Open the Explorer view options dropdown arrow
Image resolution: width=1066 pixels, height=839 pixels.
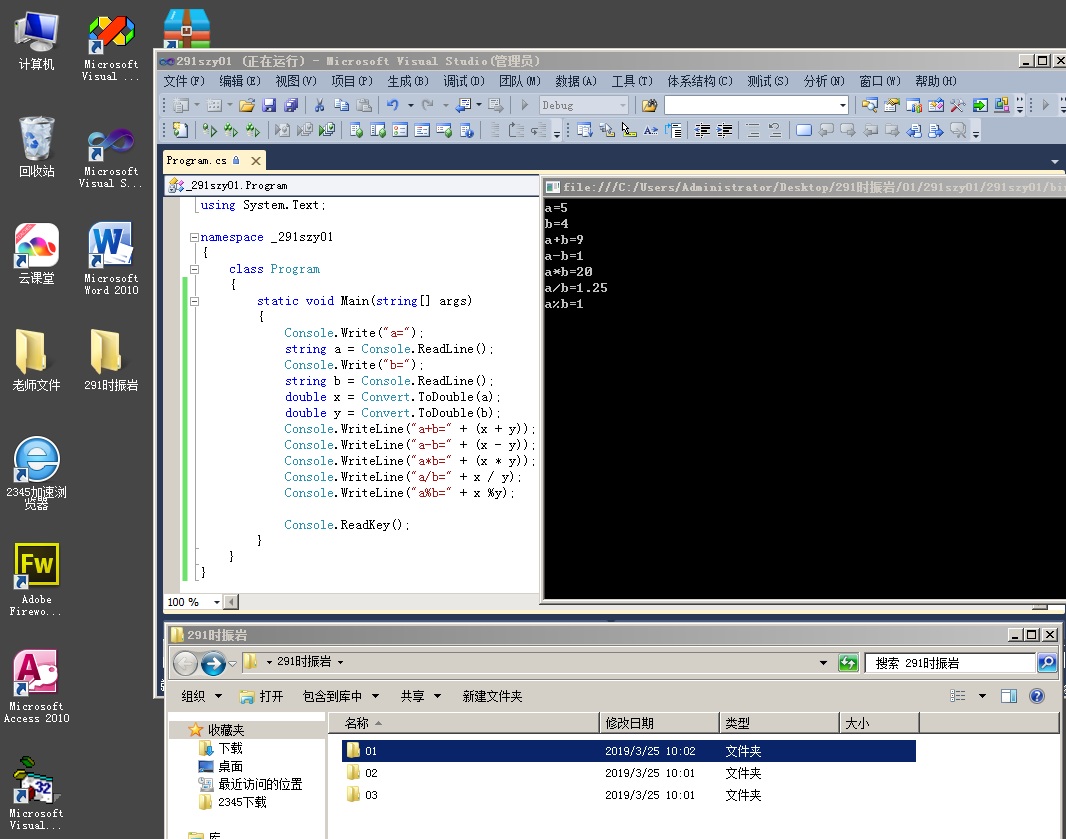point(982,696)
